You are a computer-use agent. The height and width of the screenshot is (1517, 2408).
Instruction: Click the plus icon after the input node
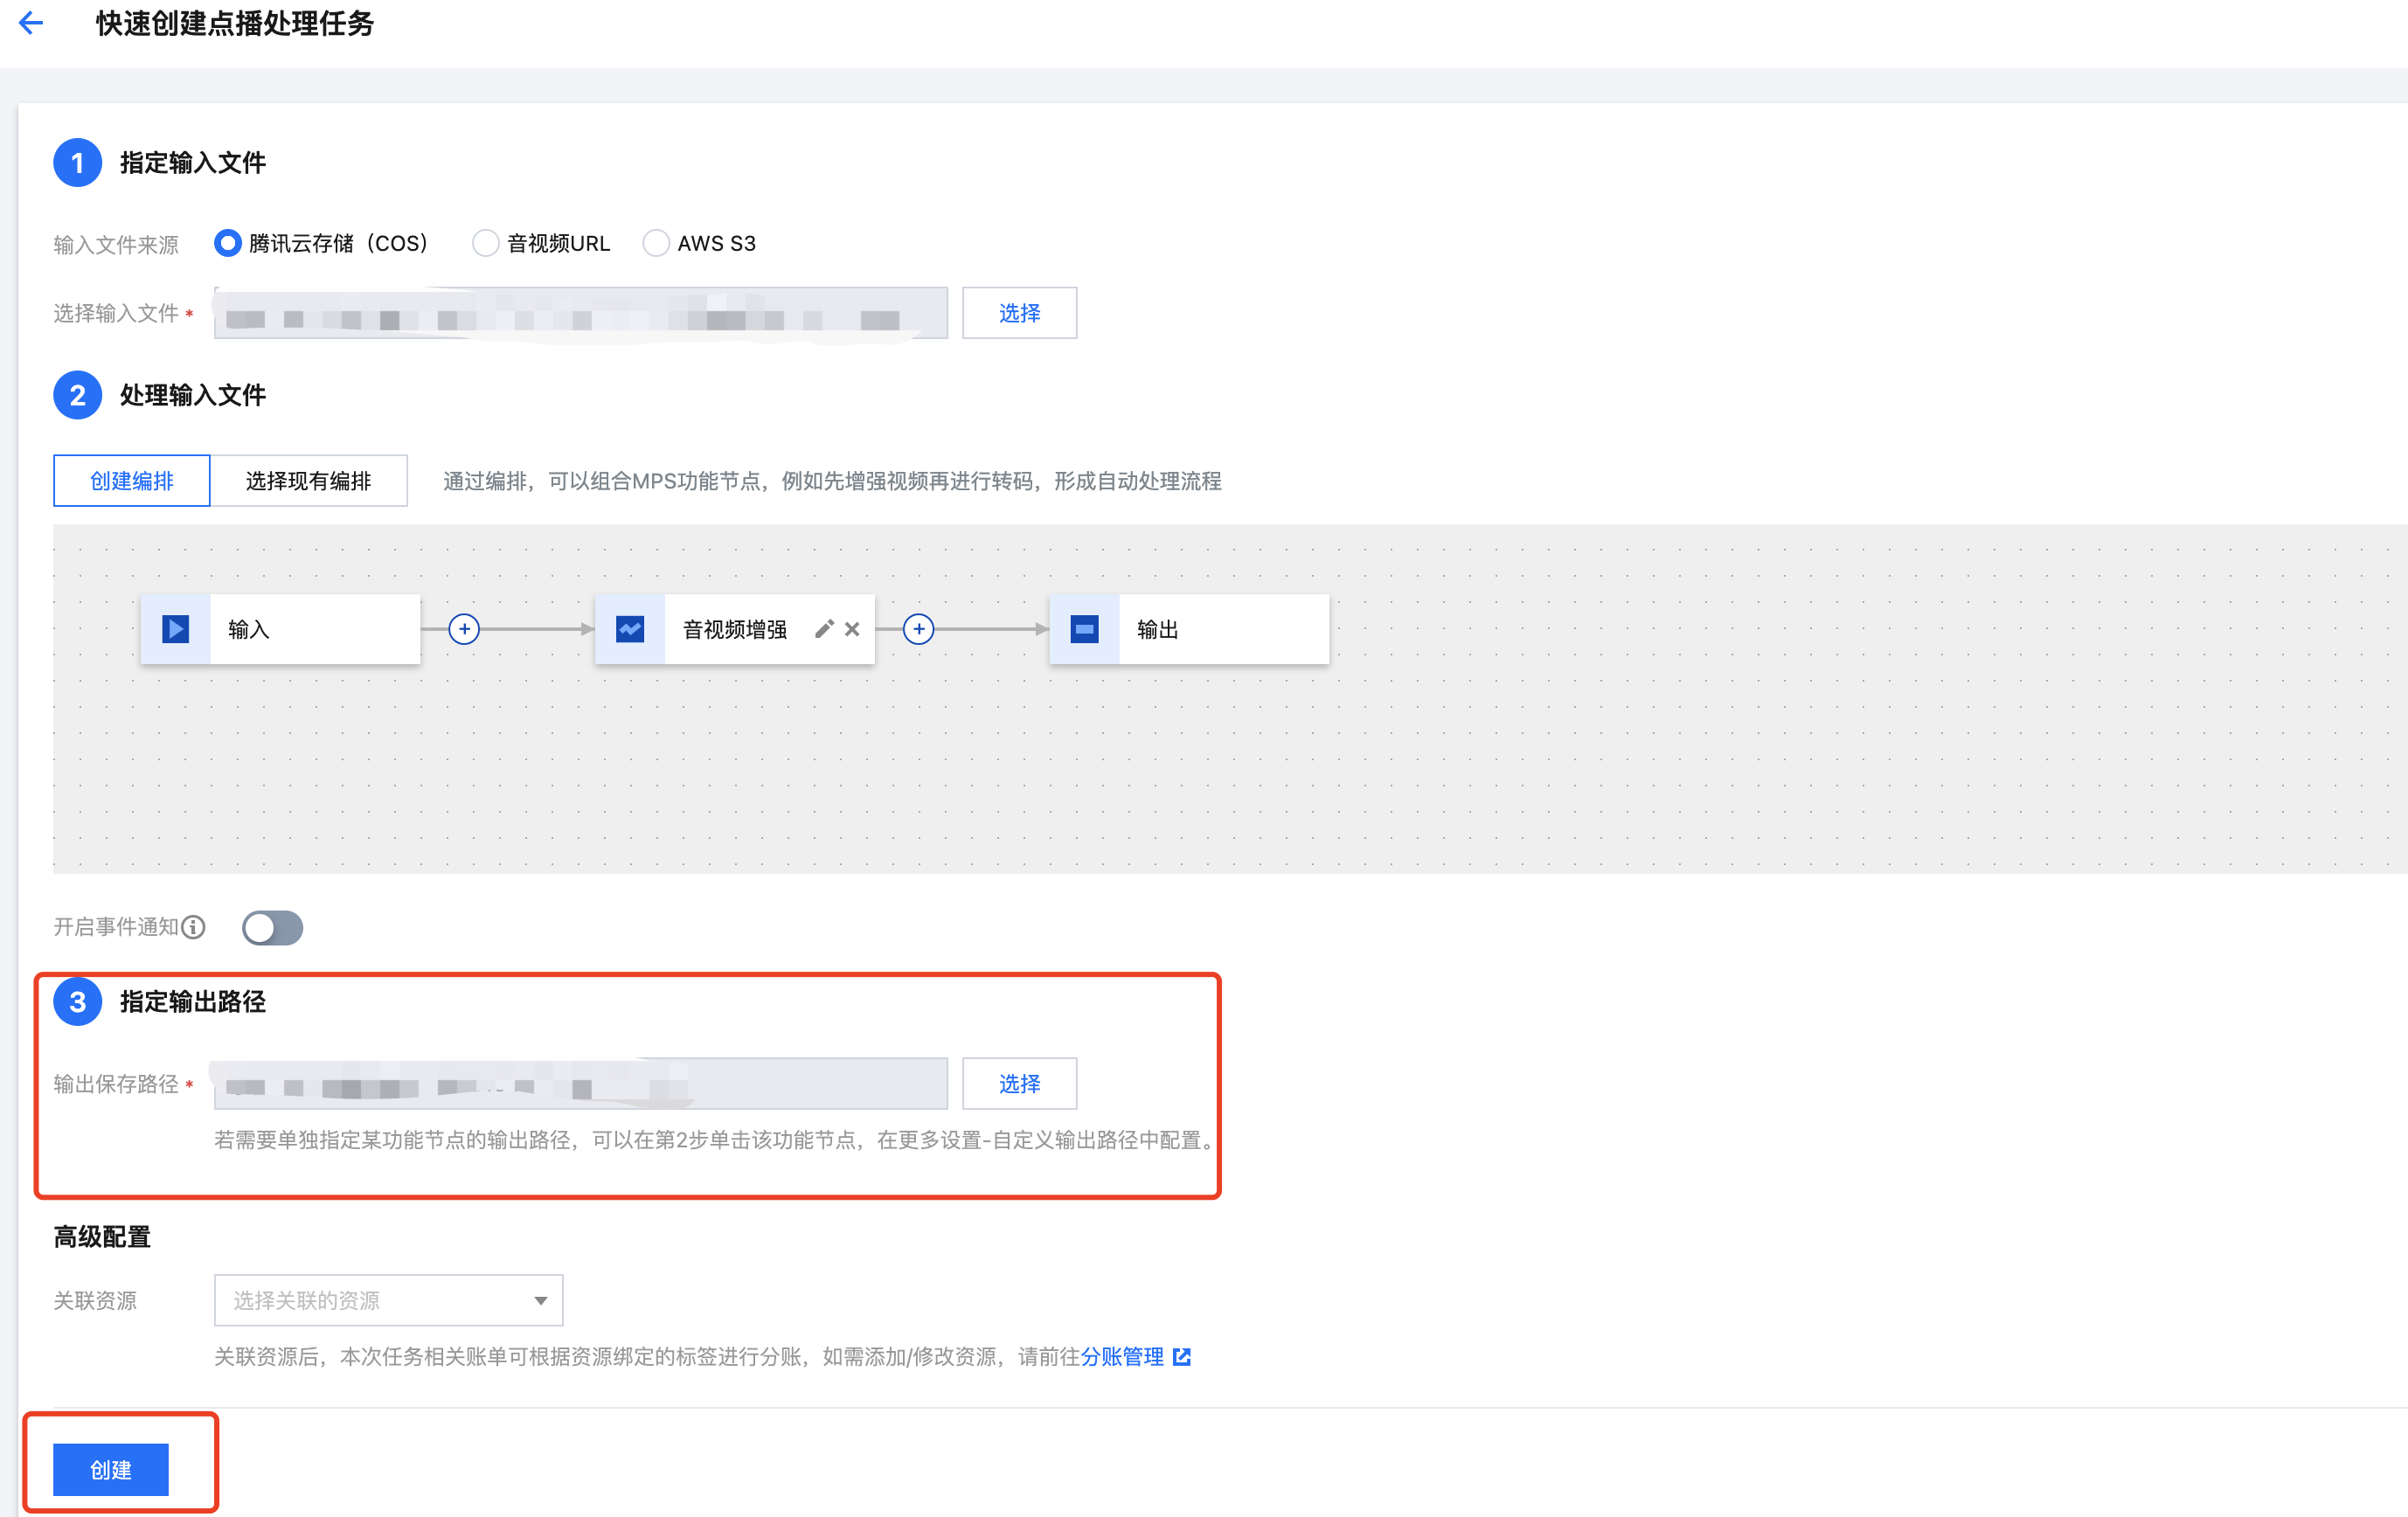(x=464, y=629)
